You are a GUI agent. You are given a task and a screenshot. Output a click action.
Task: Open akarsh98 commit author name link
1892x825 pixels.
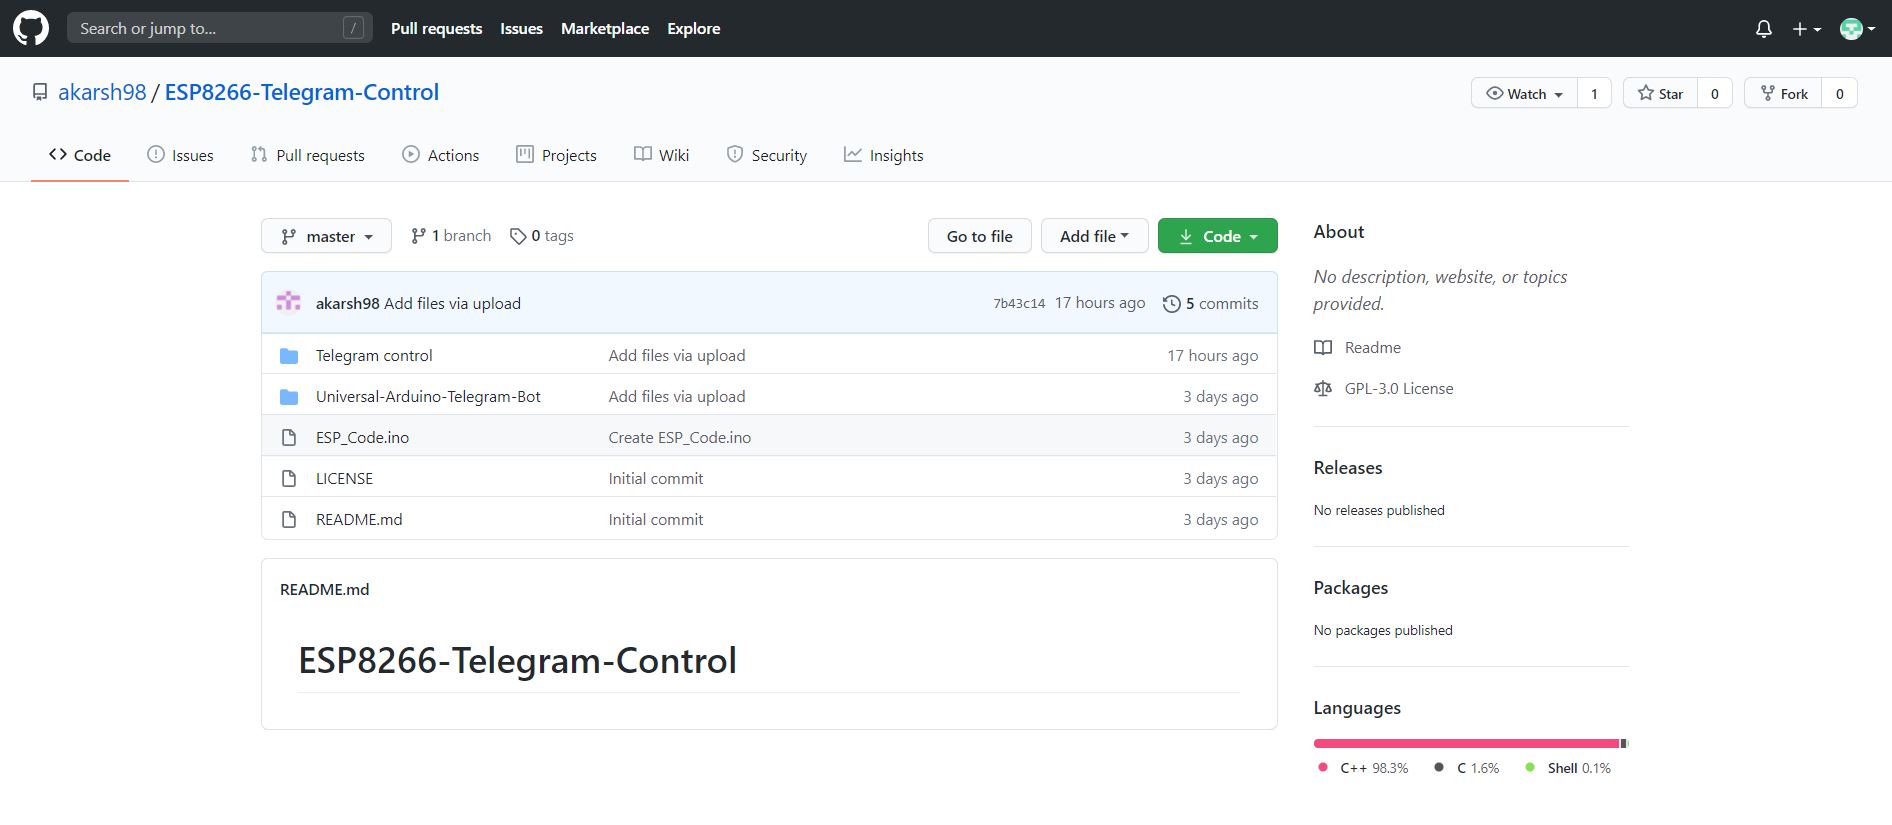coord(347,303)
